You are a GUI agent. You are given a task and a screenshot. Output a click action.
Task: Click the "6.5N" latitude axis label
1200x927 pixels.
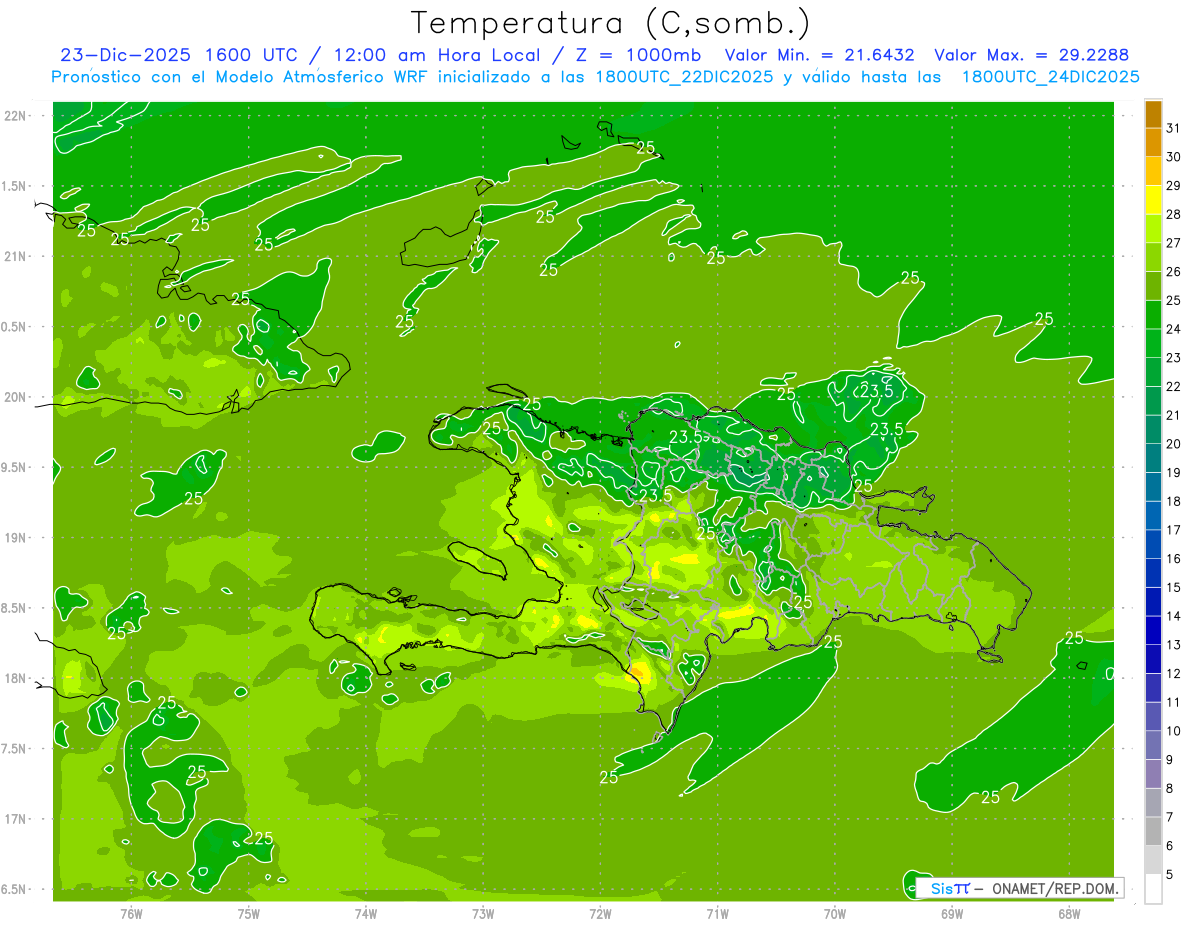click(x=15, y=889)
